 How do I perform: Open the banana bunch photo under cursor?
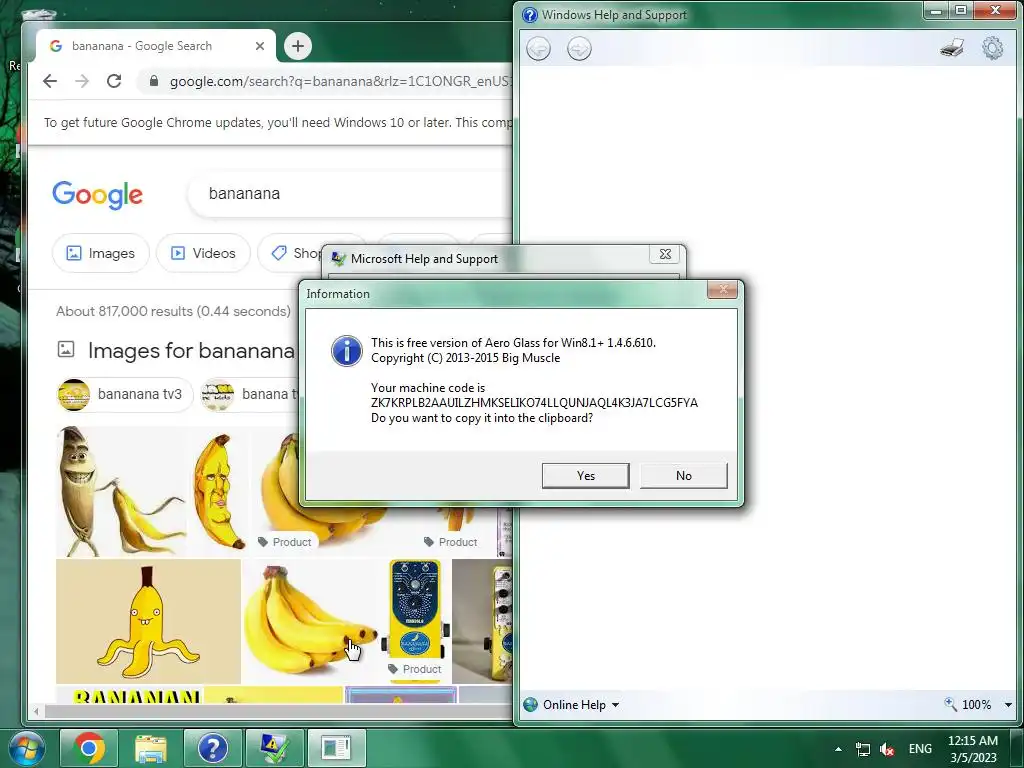pyautogui.click(x=312, y=621)
